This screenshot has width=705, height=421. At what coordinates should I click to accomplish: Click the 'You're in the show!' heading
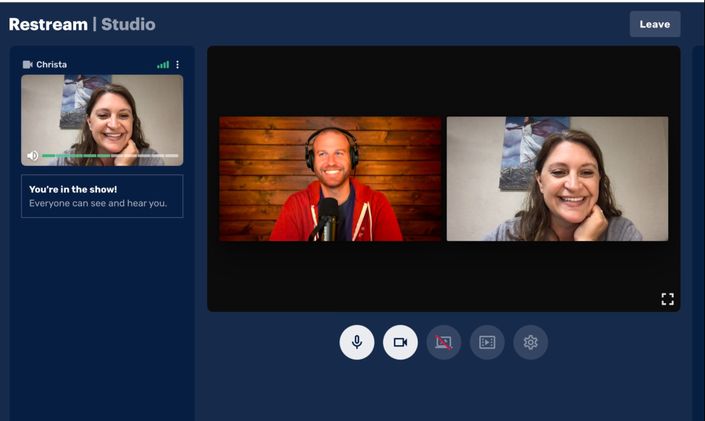pos(73,189)
